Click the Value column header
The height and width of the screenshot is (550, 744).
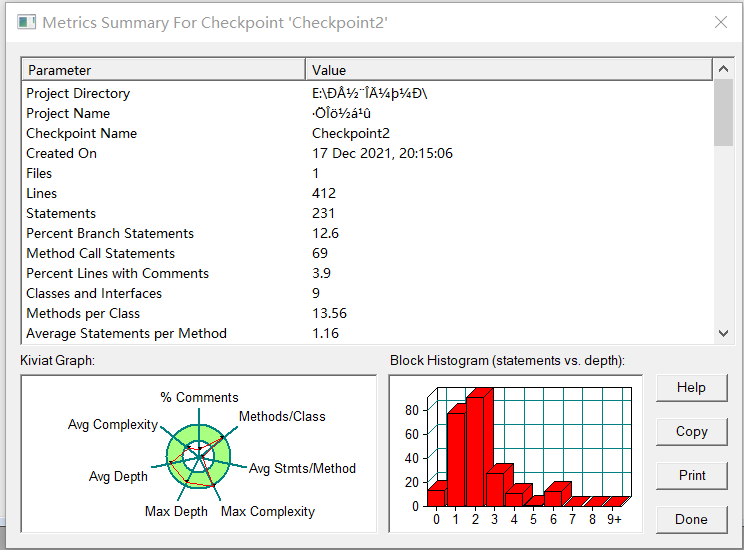509,70
